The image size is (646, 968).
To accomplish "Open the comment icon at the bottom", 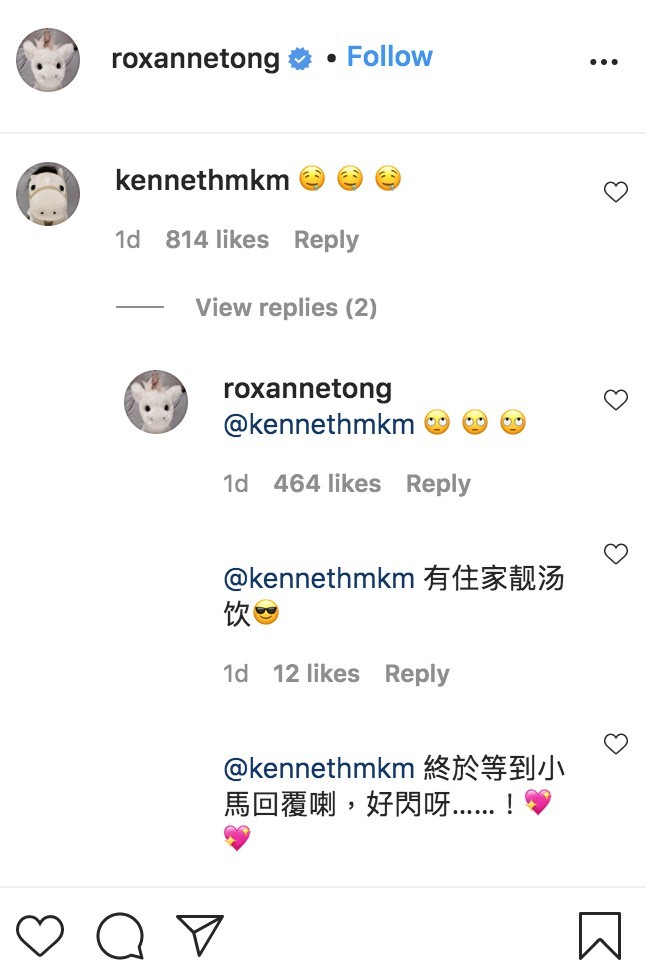I will pos(120,935).
